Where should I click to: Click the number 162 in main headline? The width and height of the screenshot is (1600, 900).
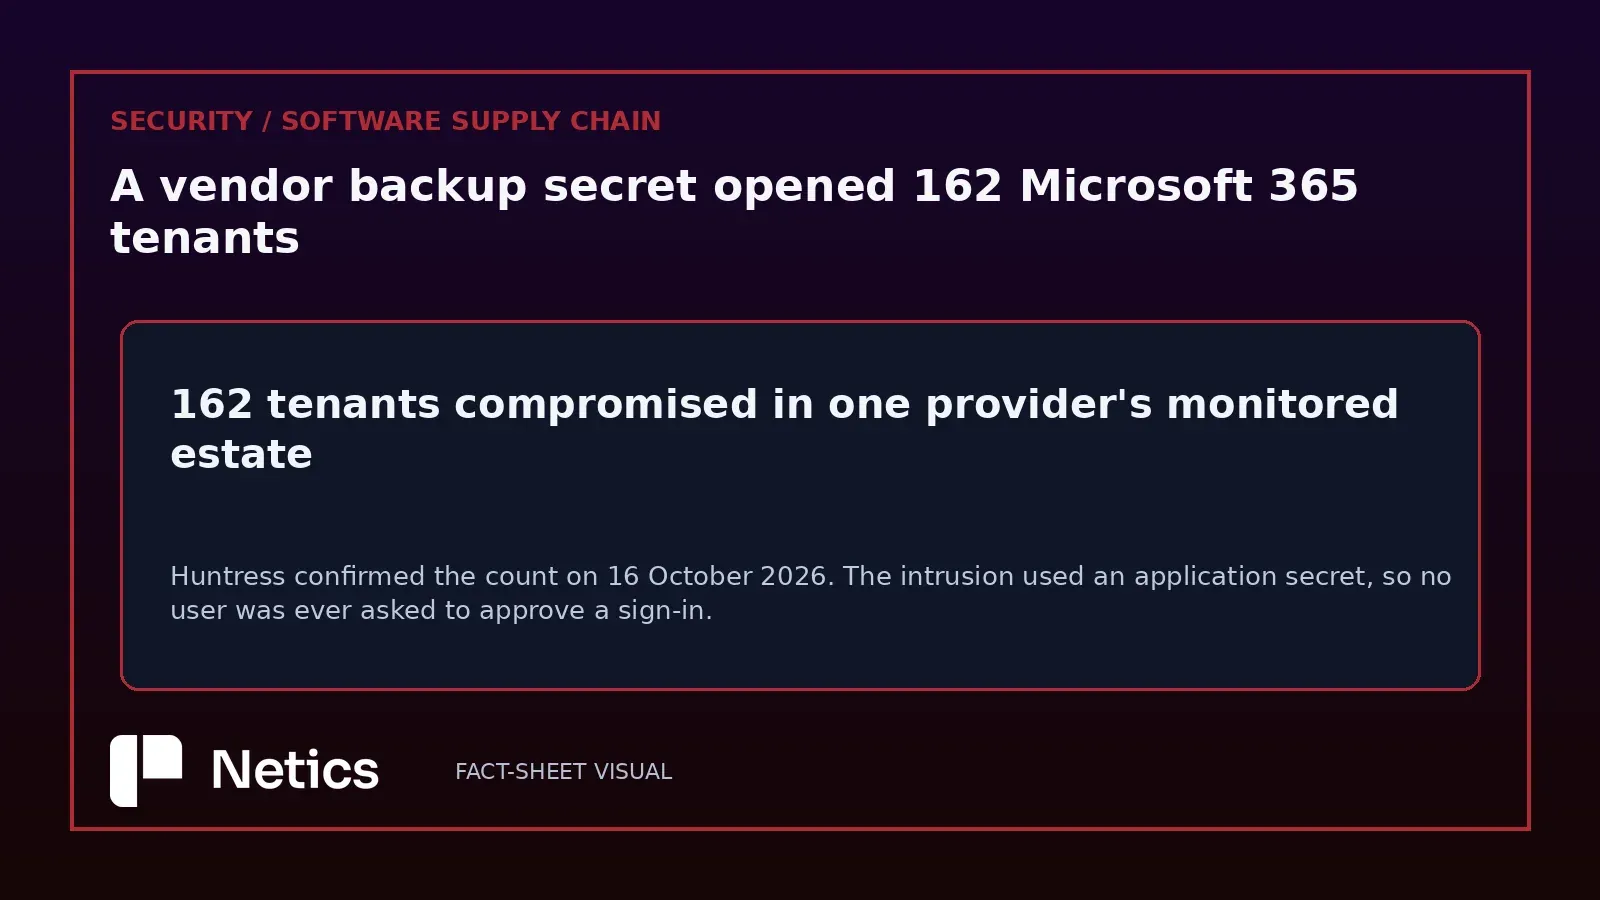tap(957, 186)
